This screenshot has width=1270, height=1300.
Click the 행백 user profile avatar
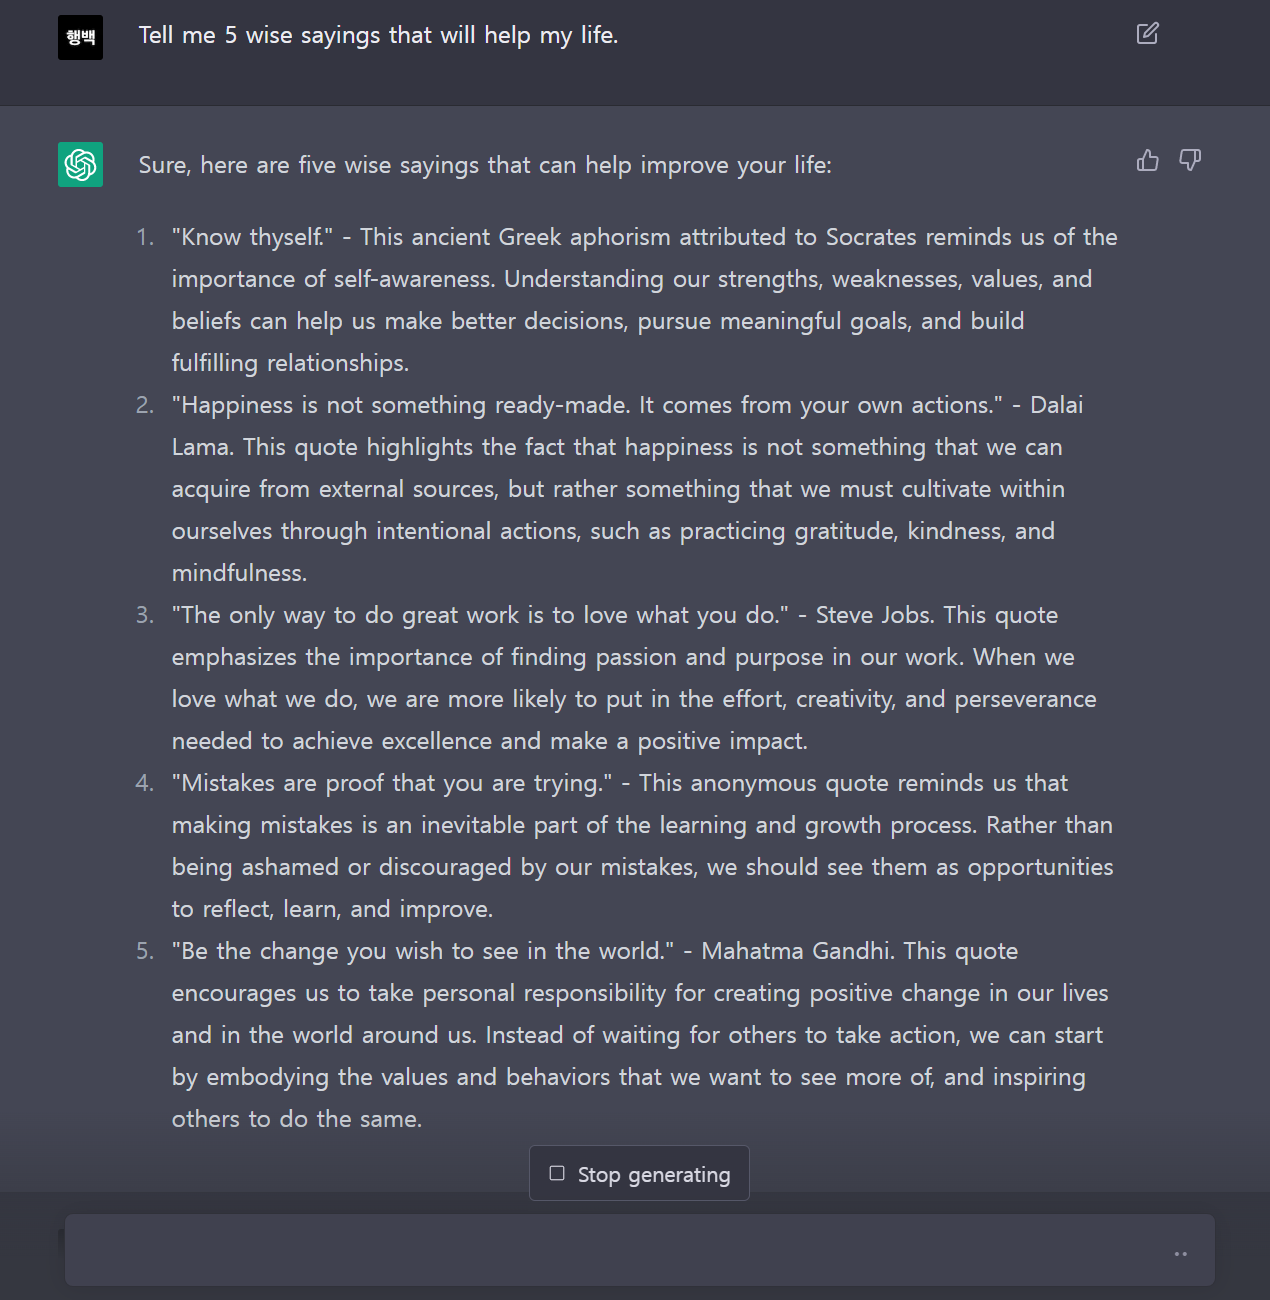79,37
